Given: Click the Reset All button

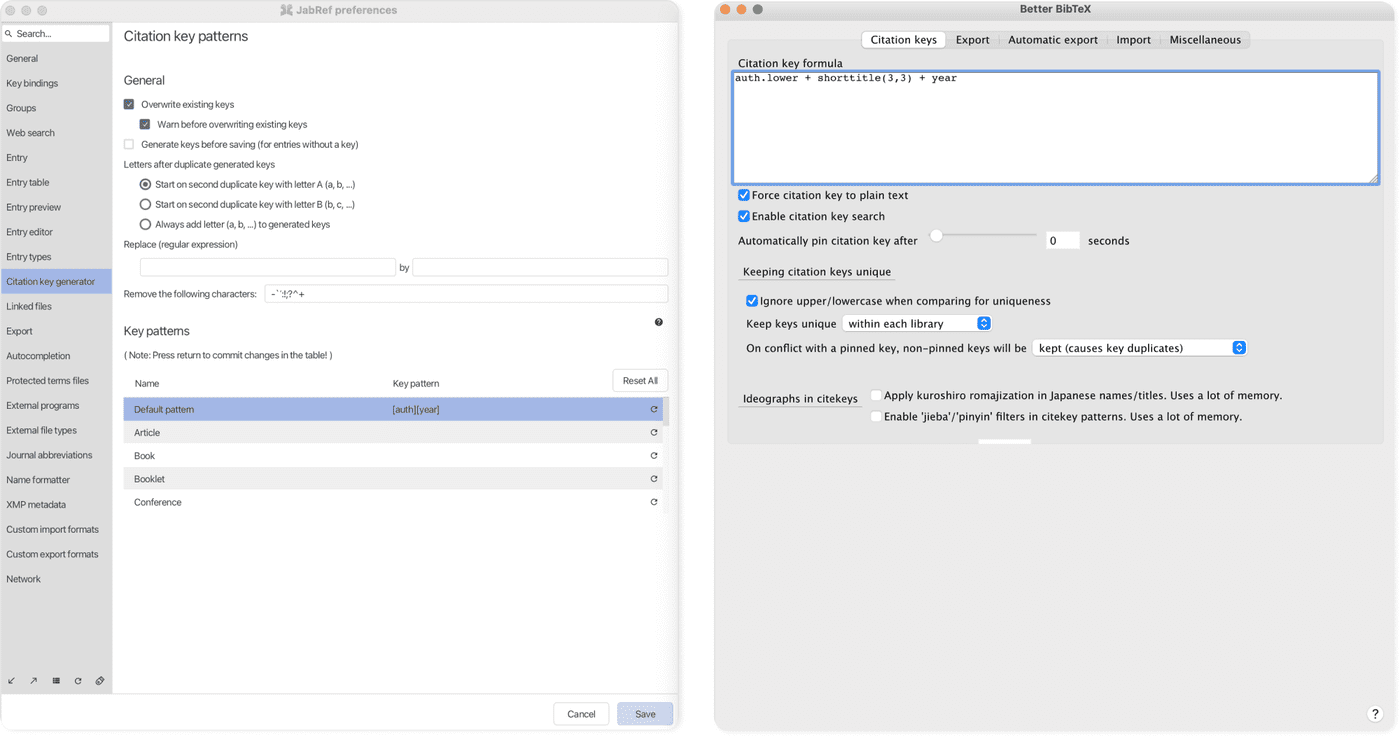Looking at the screenshot, I should [639, 380].
